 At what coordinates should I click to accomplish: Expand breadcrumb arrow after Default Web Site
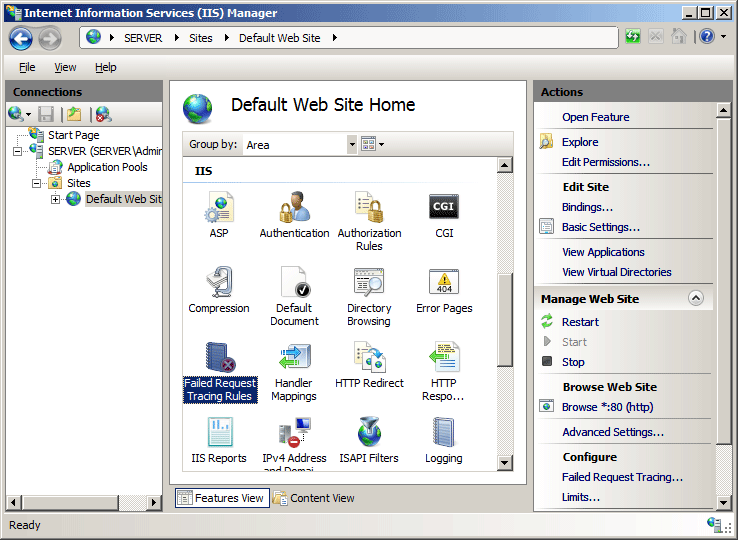pyautogui.click(x=335, y=38)
